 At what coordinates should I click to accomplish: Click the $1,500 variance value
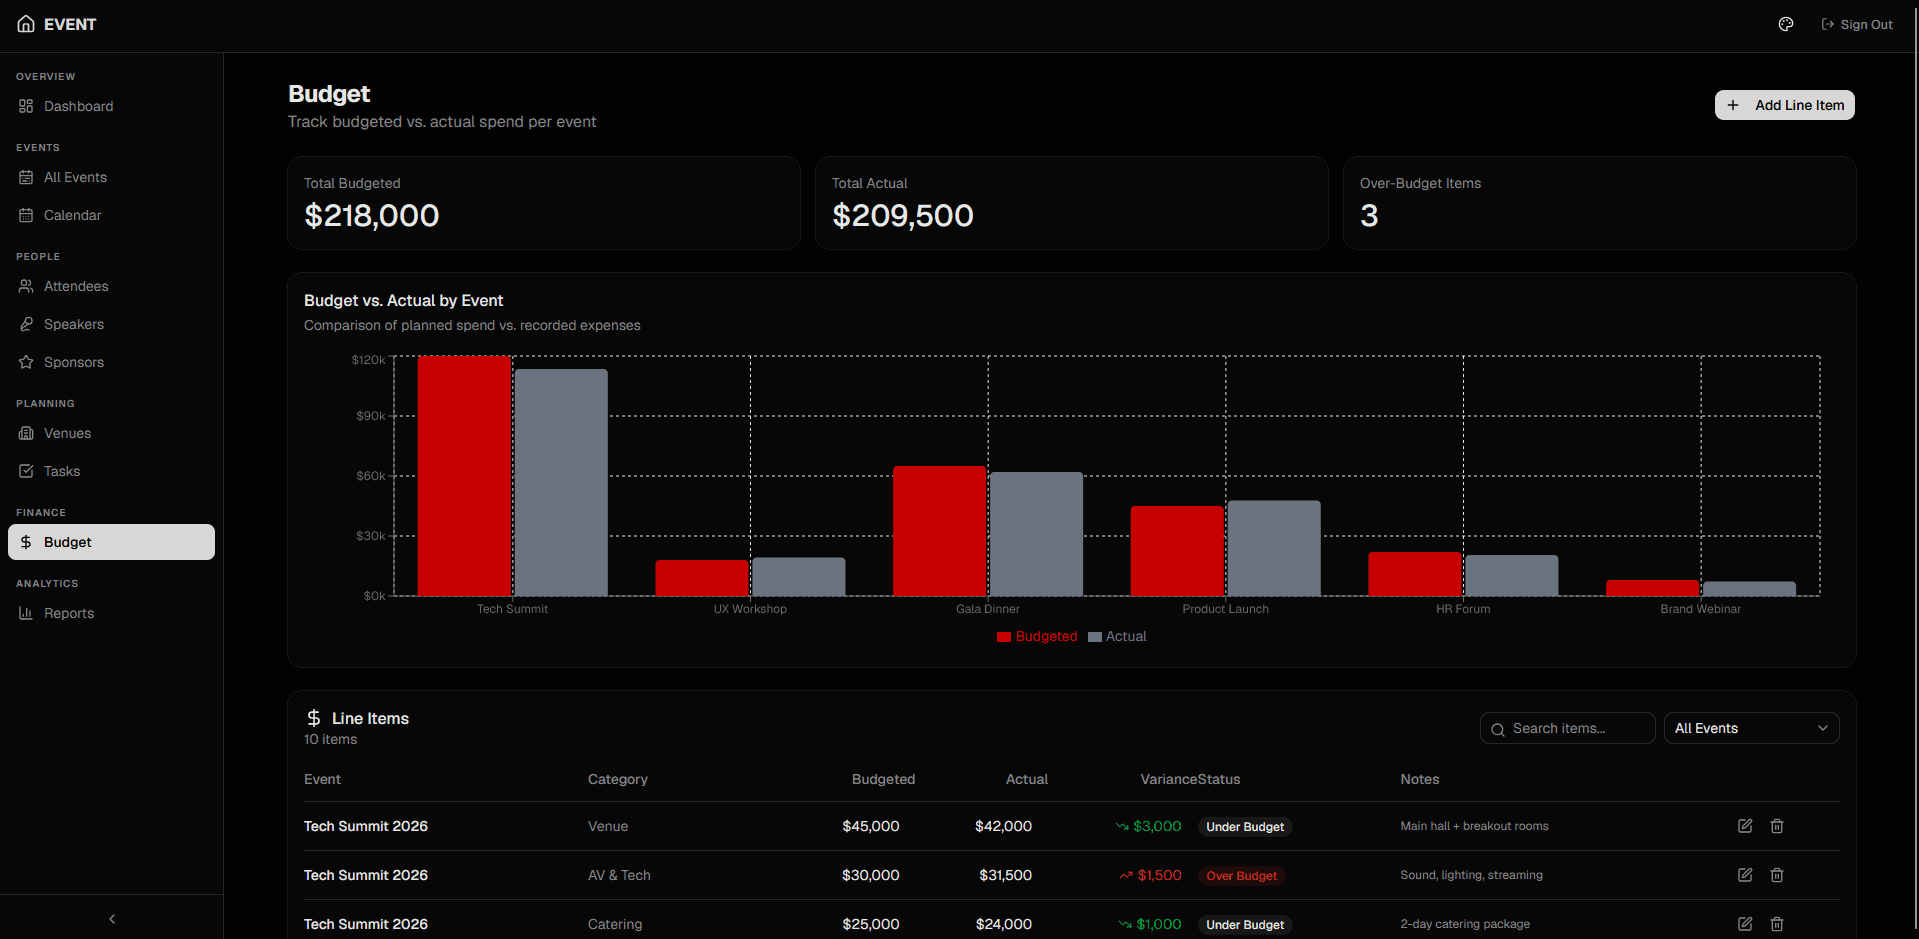[x=1159, y=875]
